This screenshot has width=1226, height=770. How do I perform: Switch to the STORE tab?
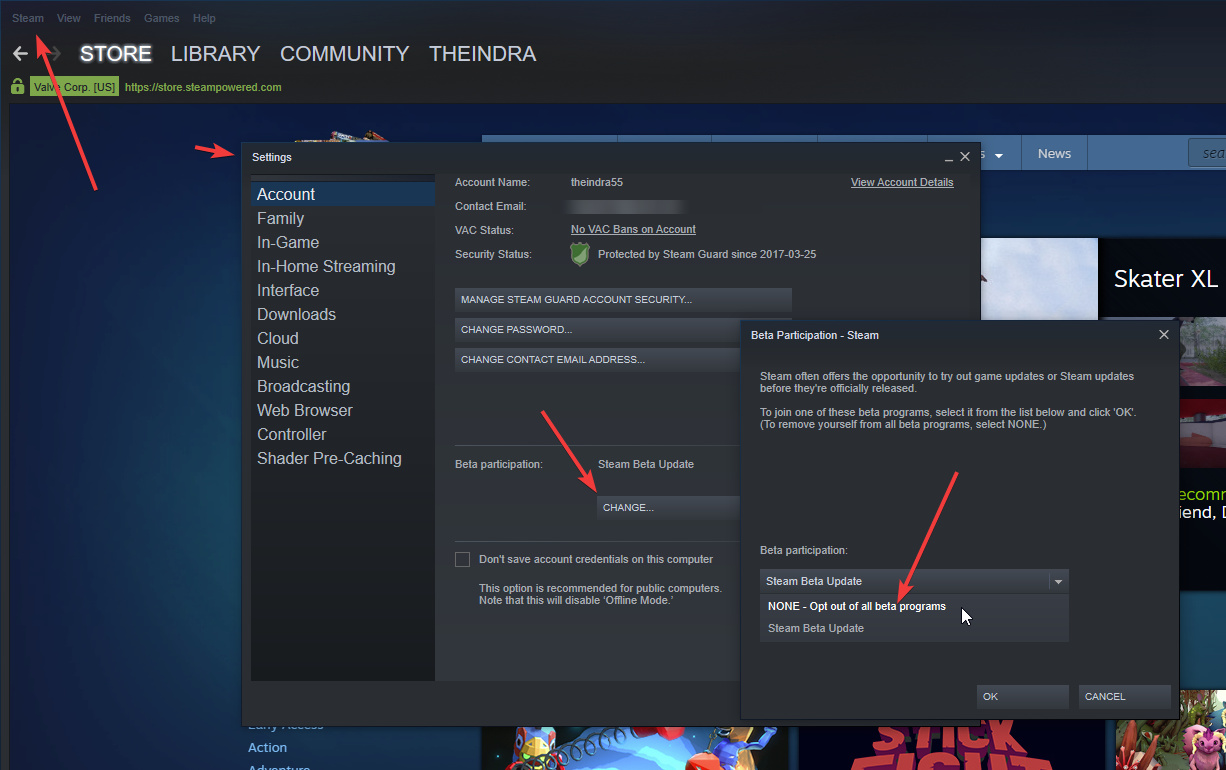click(116, 54)
